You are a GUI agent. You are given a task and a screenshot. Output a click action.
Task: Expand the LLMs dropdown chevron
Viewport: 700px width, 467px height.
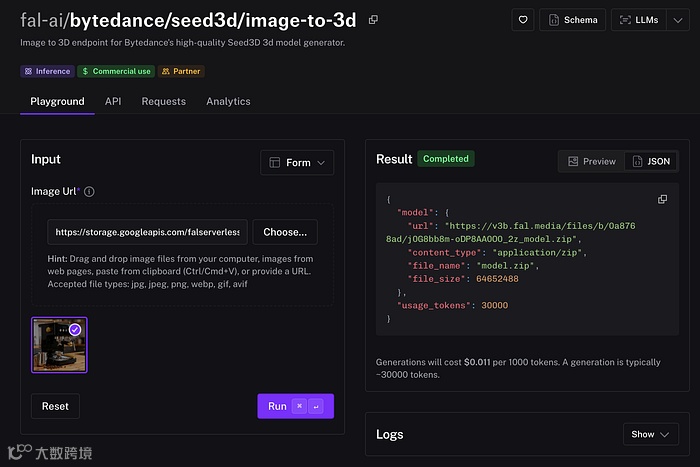[x=678, y=20]
